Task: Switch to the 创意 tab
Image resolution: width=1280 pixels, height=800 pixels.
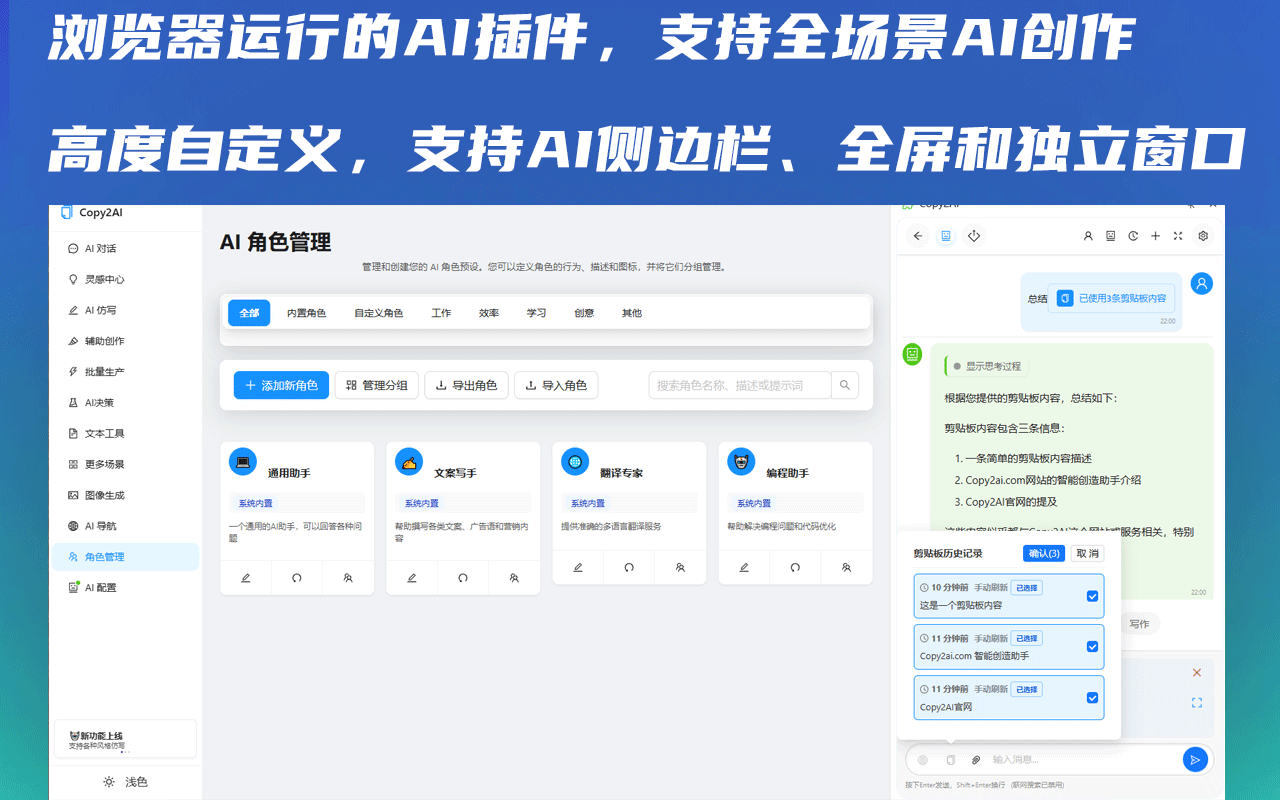Action: [x=584, y=313]
